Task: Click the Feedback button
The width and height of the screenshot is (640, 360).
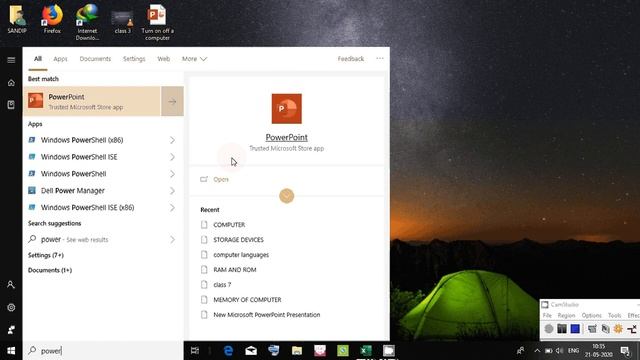Action: coord(351,59)
